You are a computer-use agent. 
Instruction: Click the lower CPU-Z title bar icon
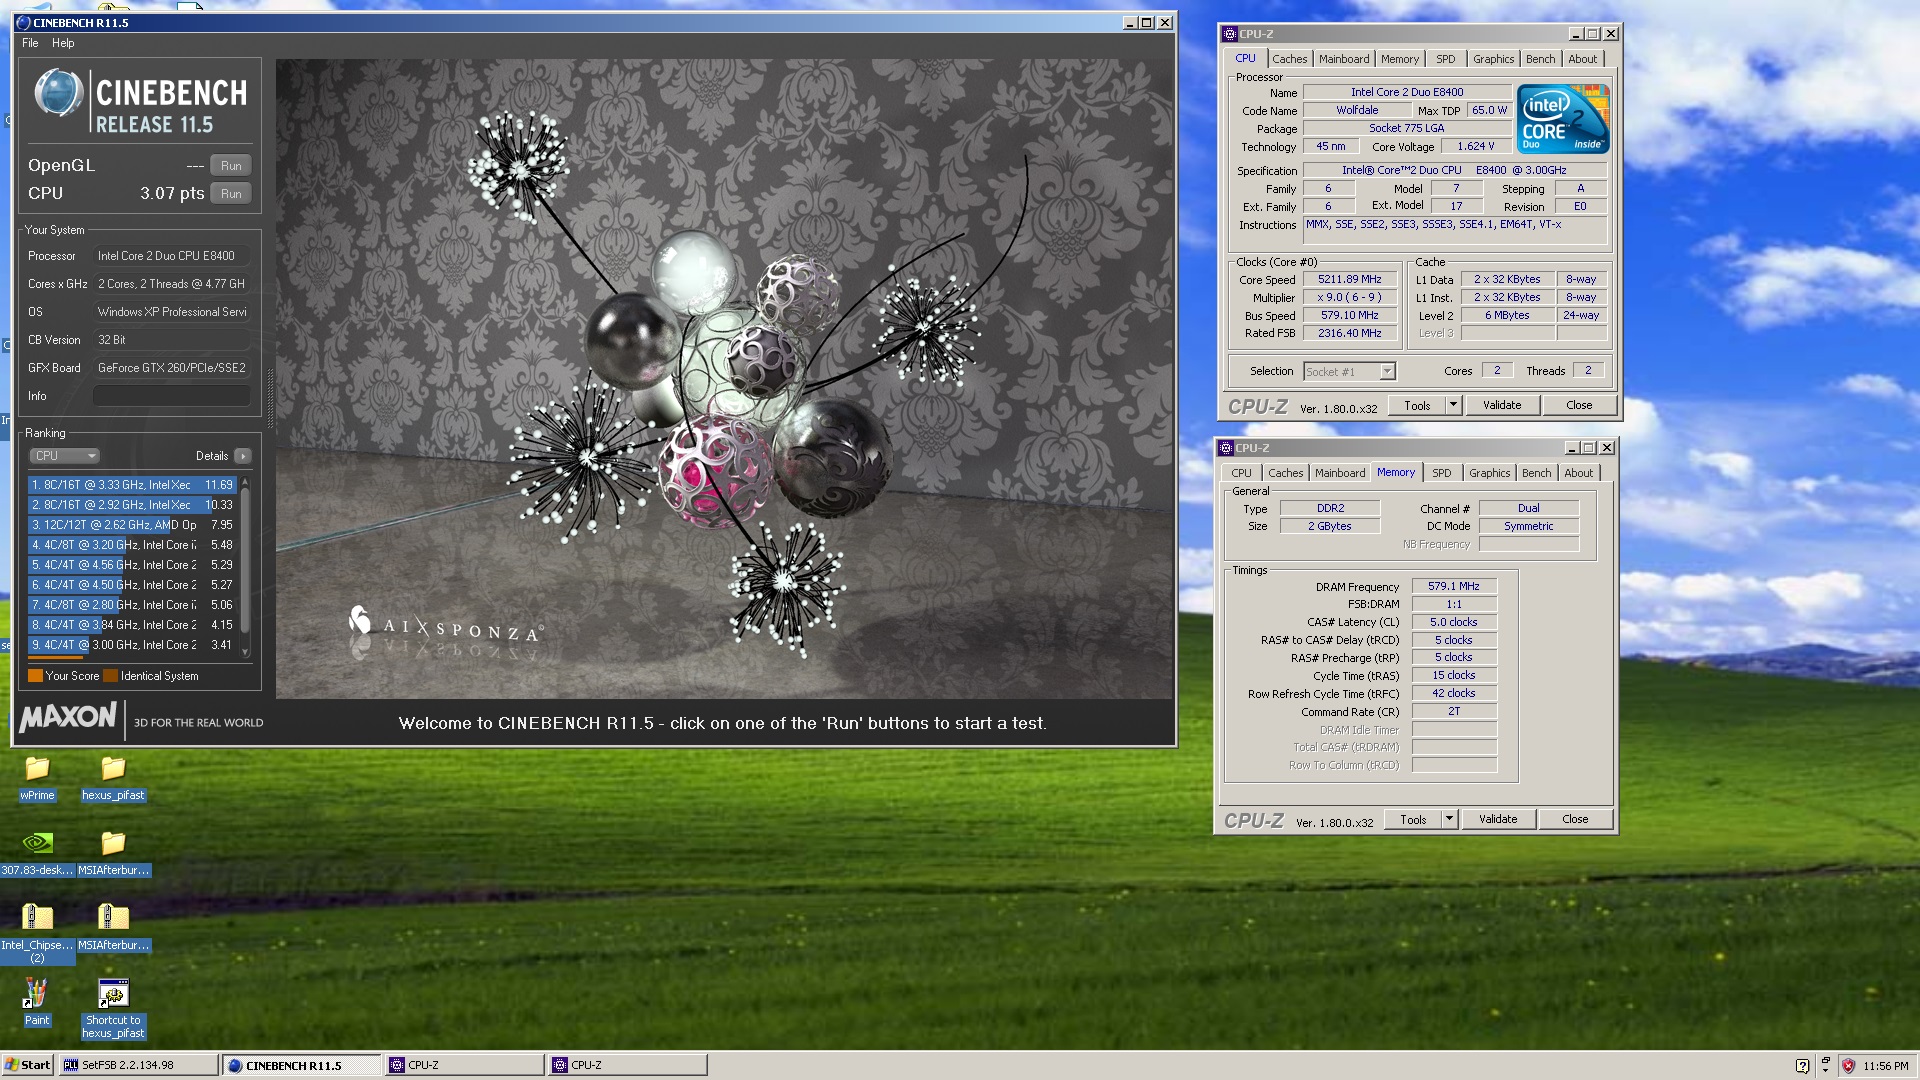click(1226, 448)
